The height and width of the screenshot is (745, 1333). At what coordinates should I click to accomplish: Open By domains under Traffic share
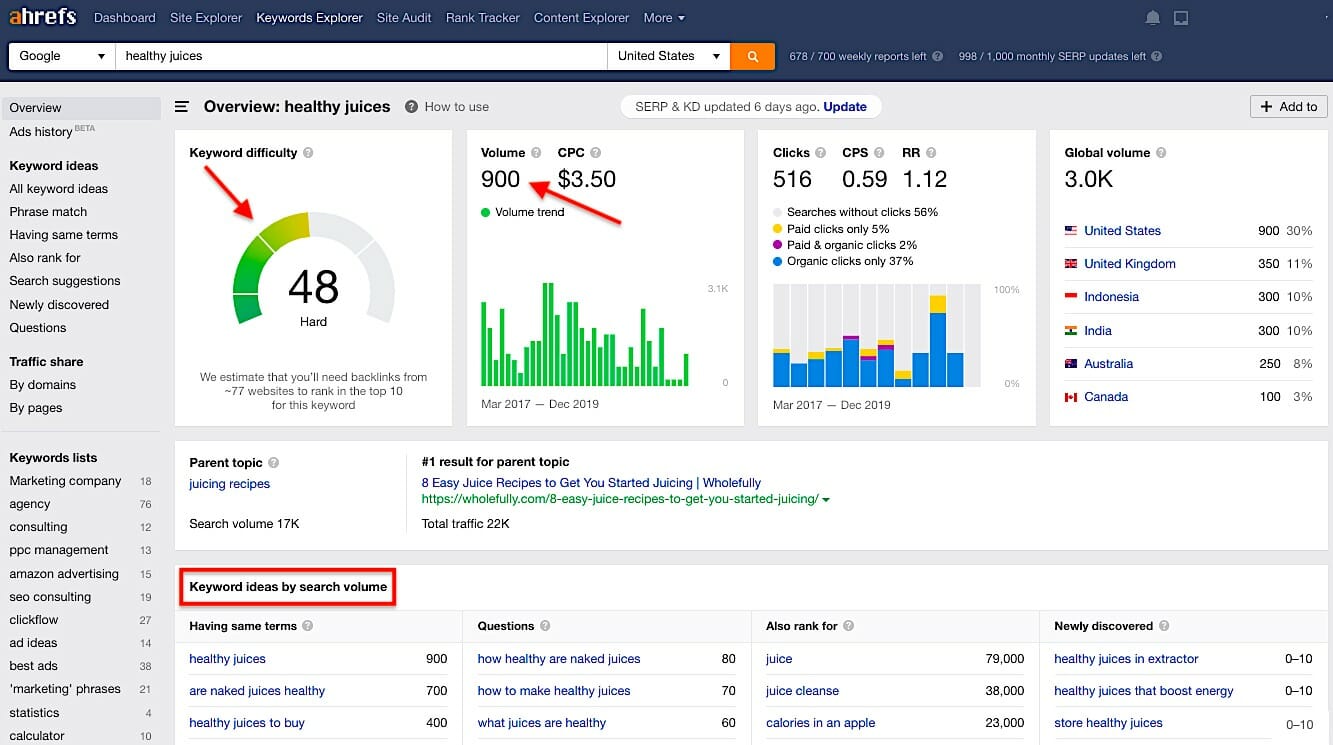[x=43, y=385]
